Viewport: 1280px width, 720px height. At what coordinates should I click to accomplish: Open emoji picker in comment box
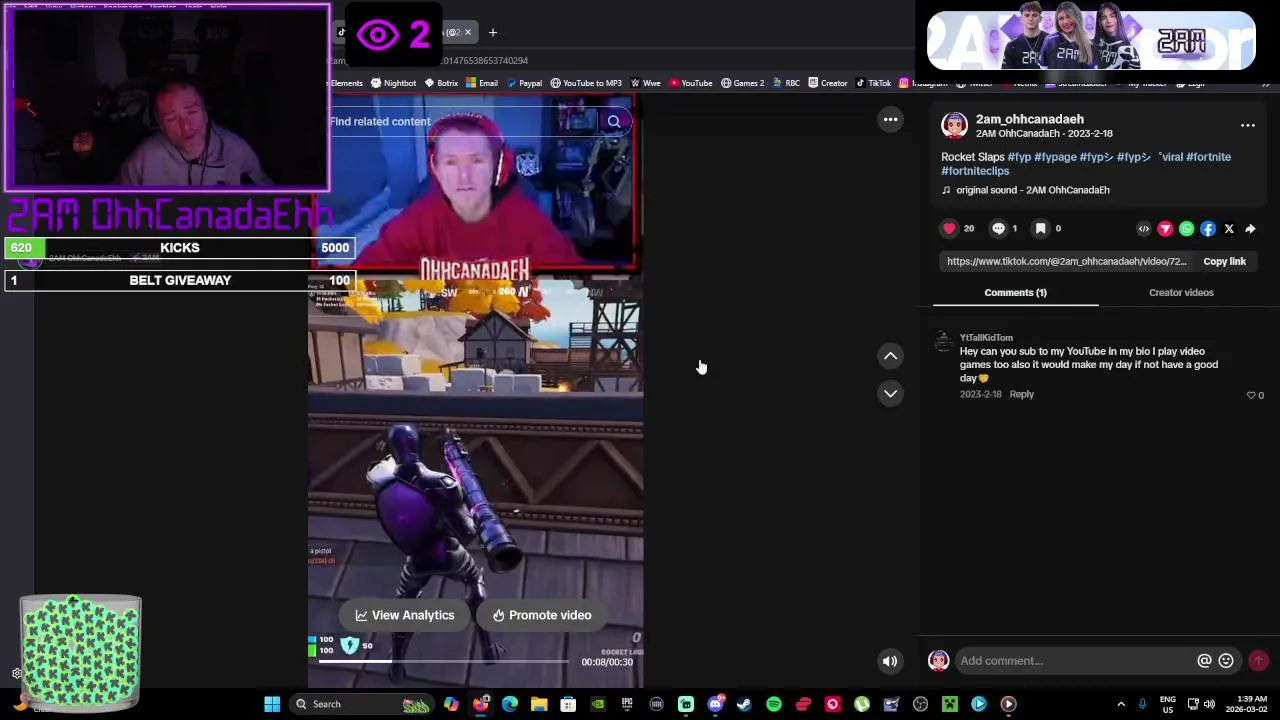1226,660
